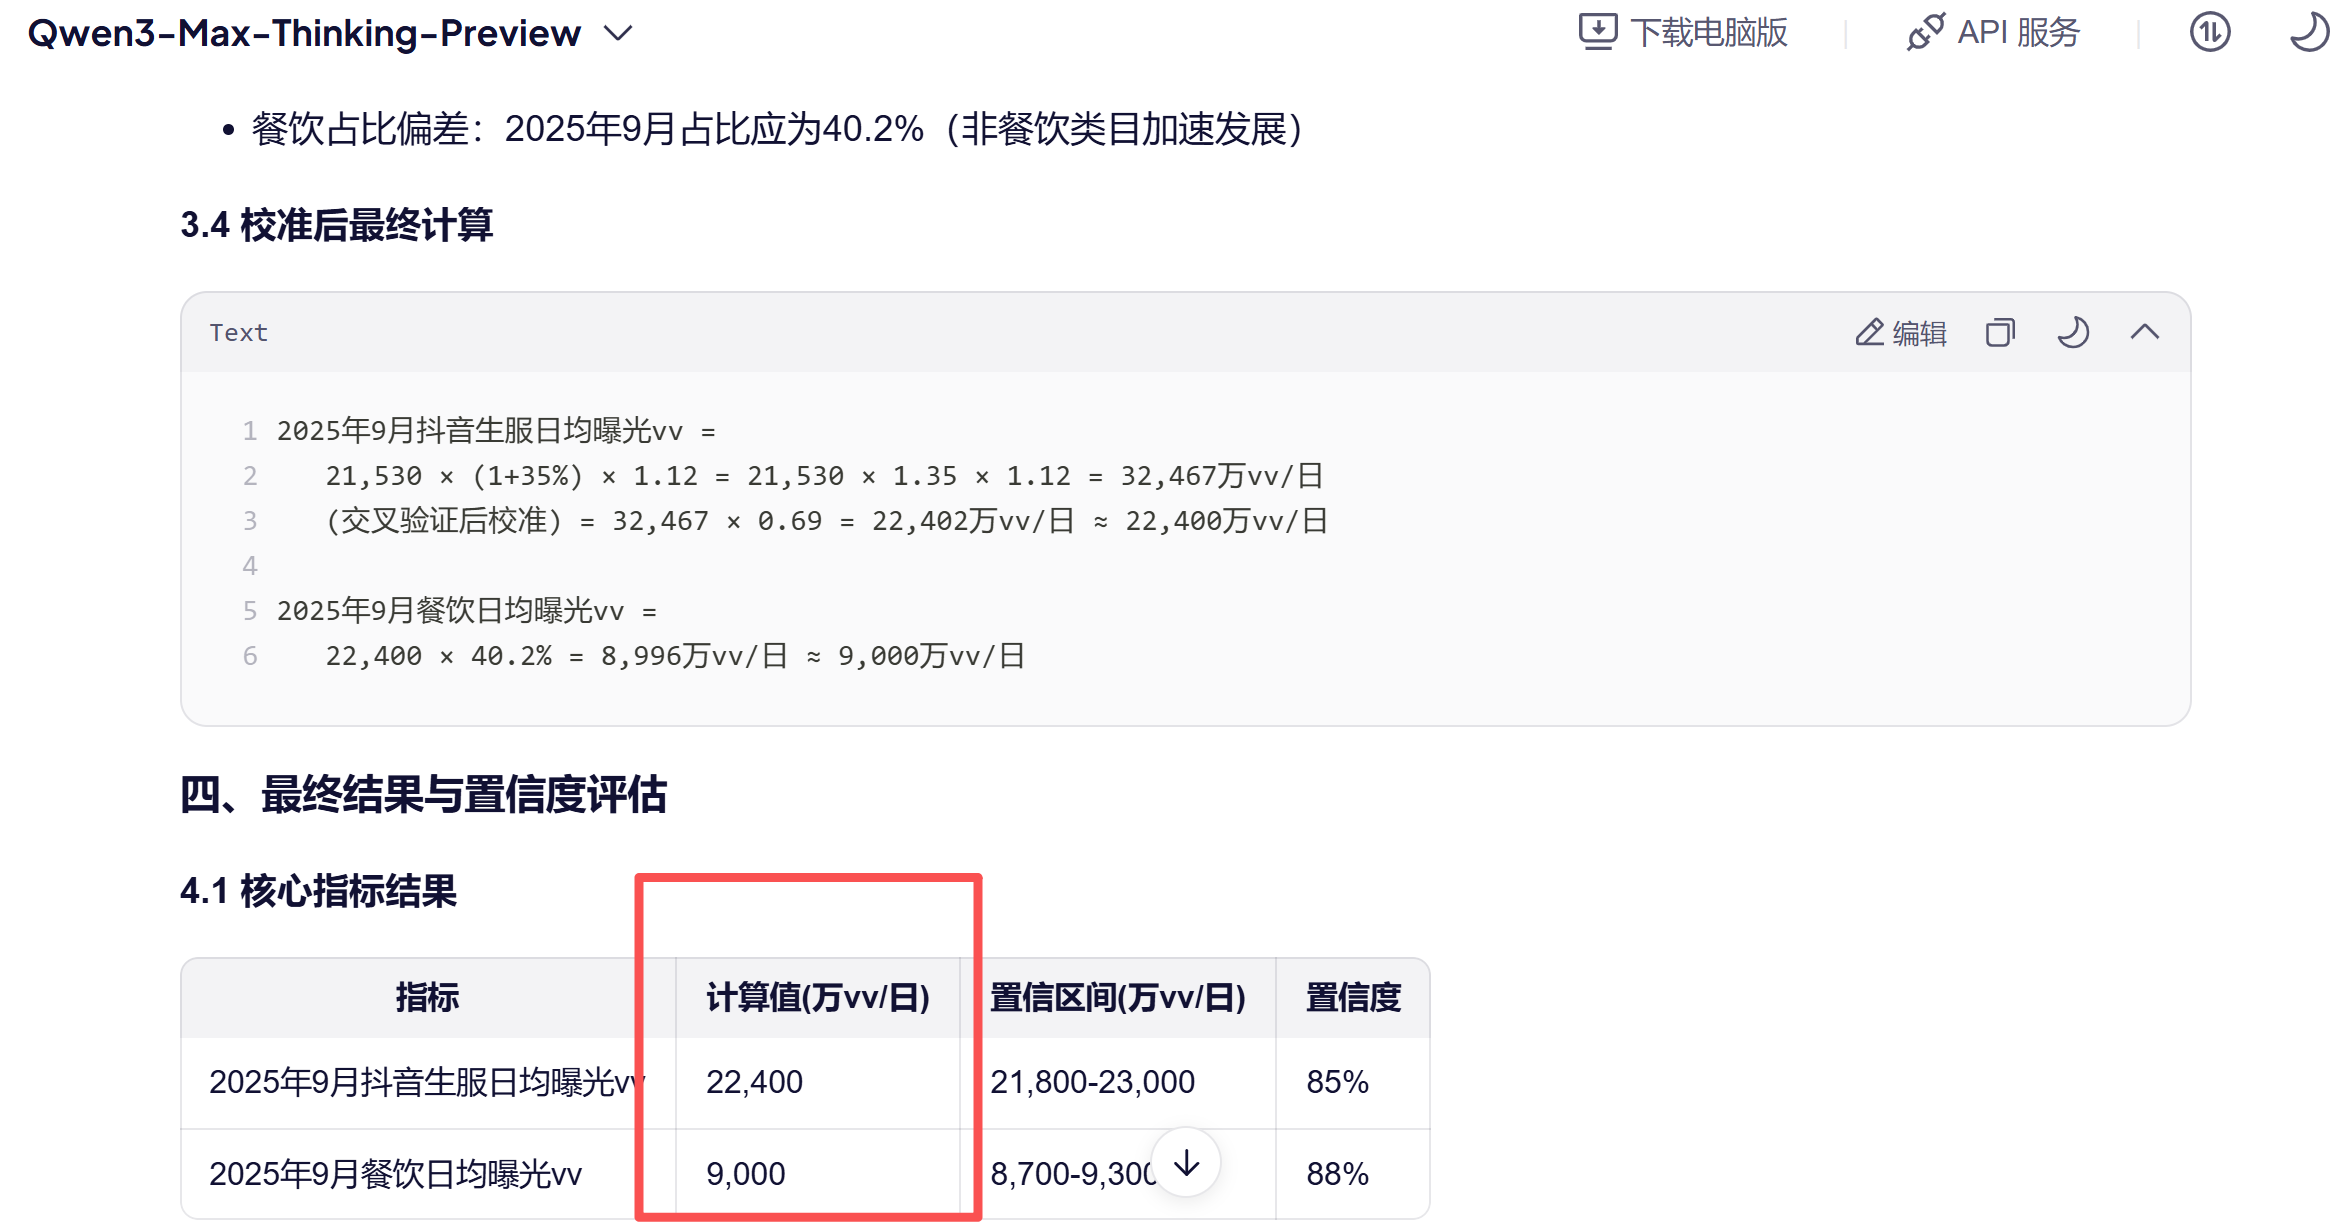
Task: Click the 22,400 value table cell
Action: pos(754,1082)
